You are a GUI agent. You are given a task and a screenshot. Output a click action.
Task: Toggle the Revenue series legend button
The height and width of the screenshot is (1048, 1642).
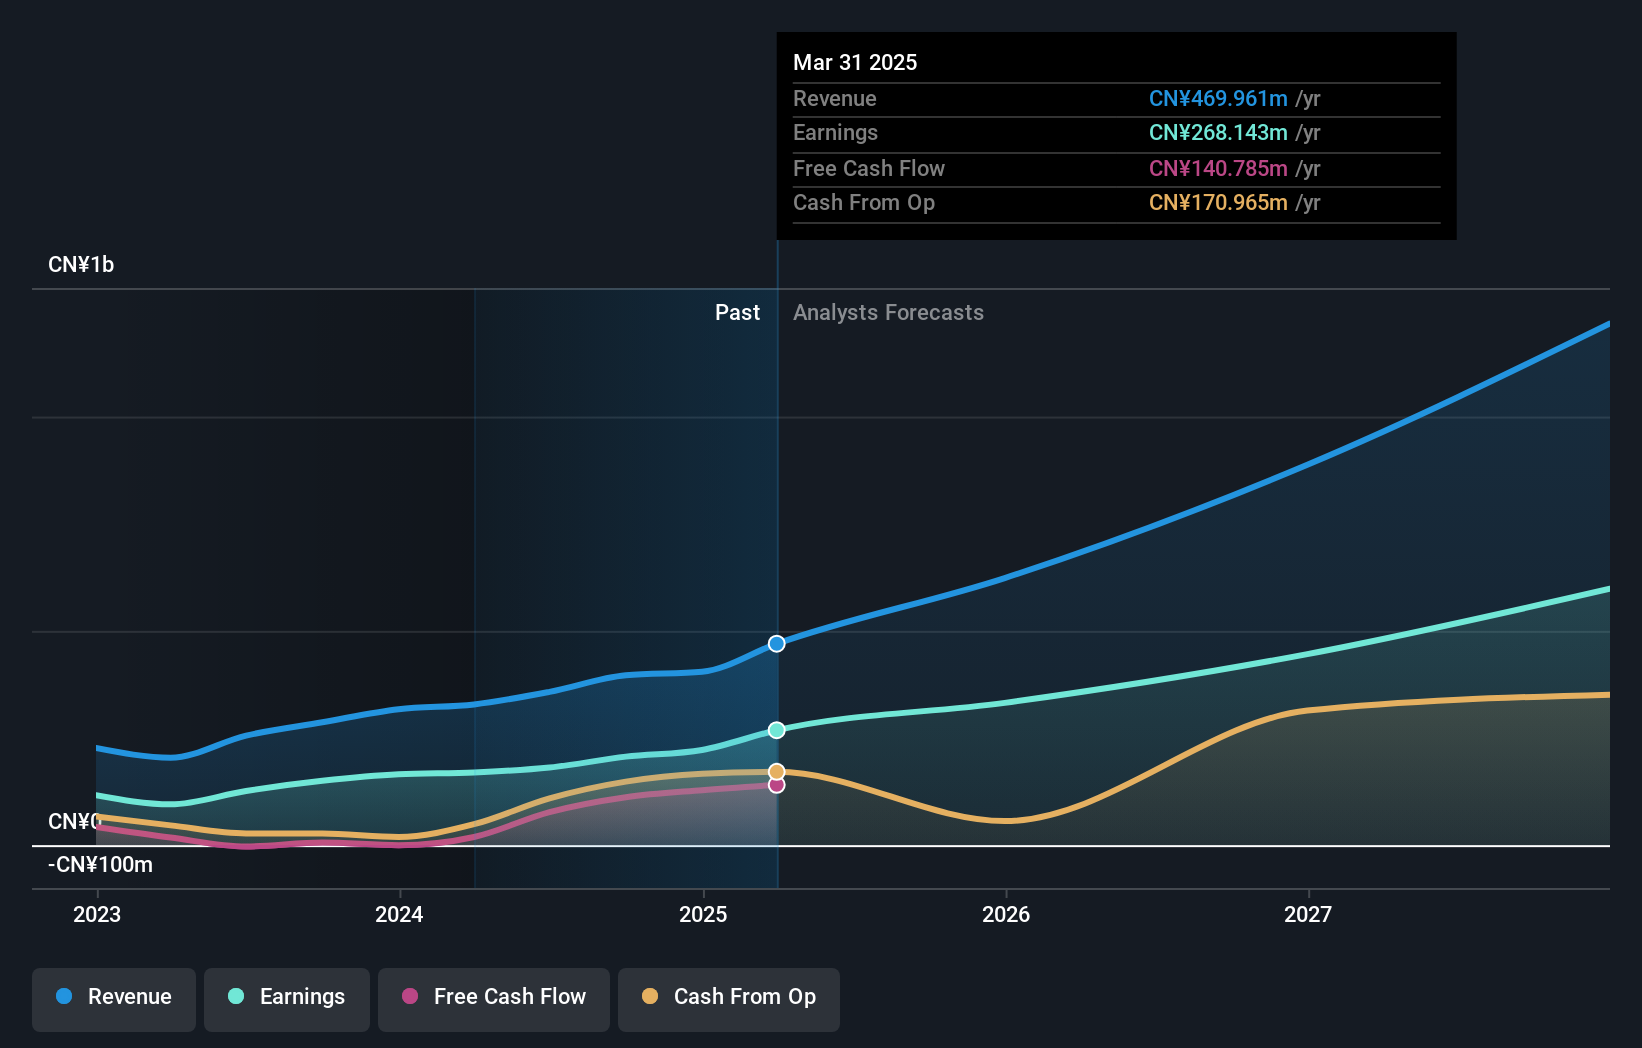(114, 997)
